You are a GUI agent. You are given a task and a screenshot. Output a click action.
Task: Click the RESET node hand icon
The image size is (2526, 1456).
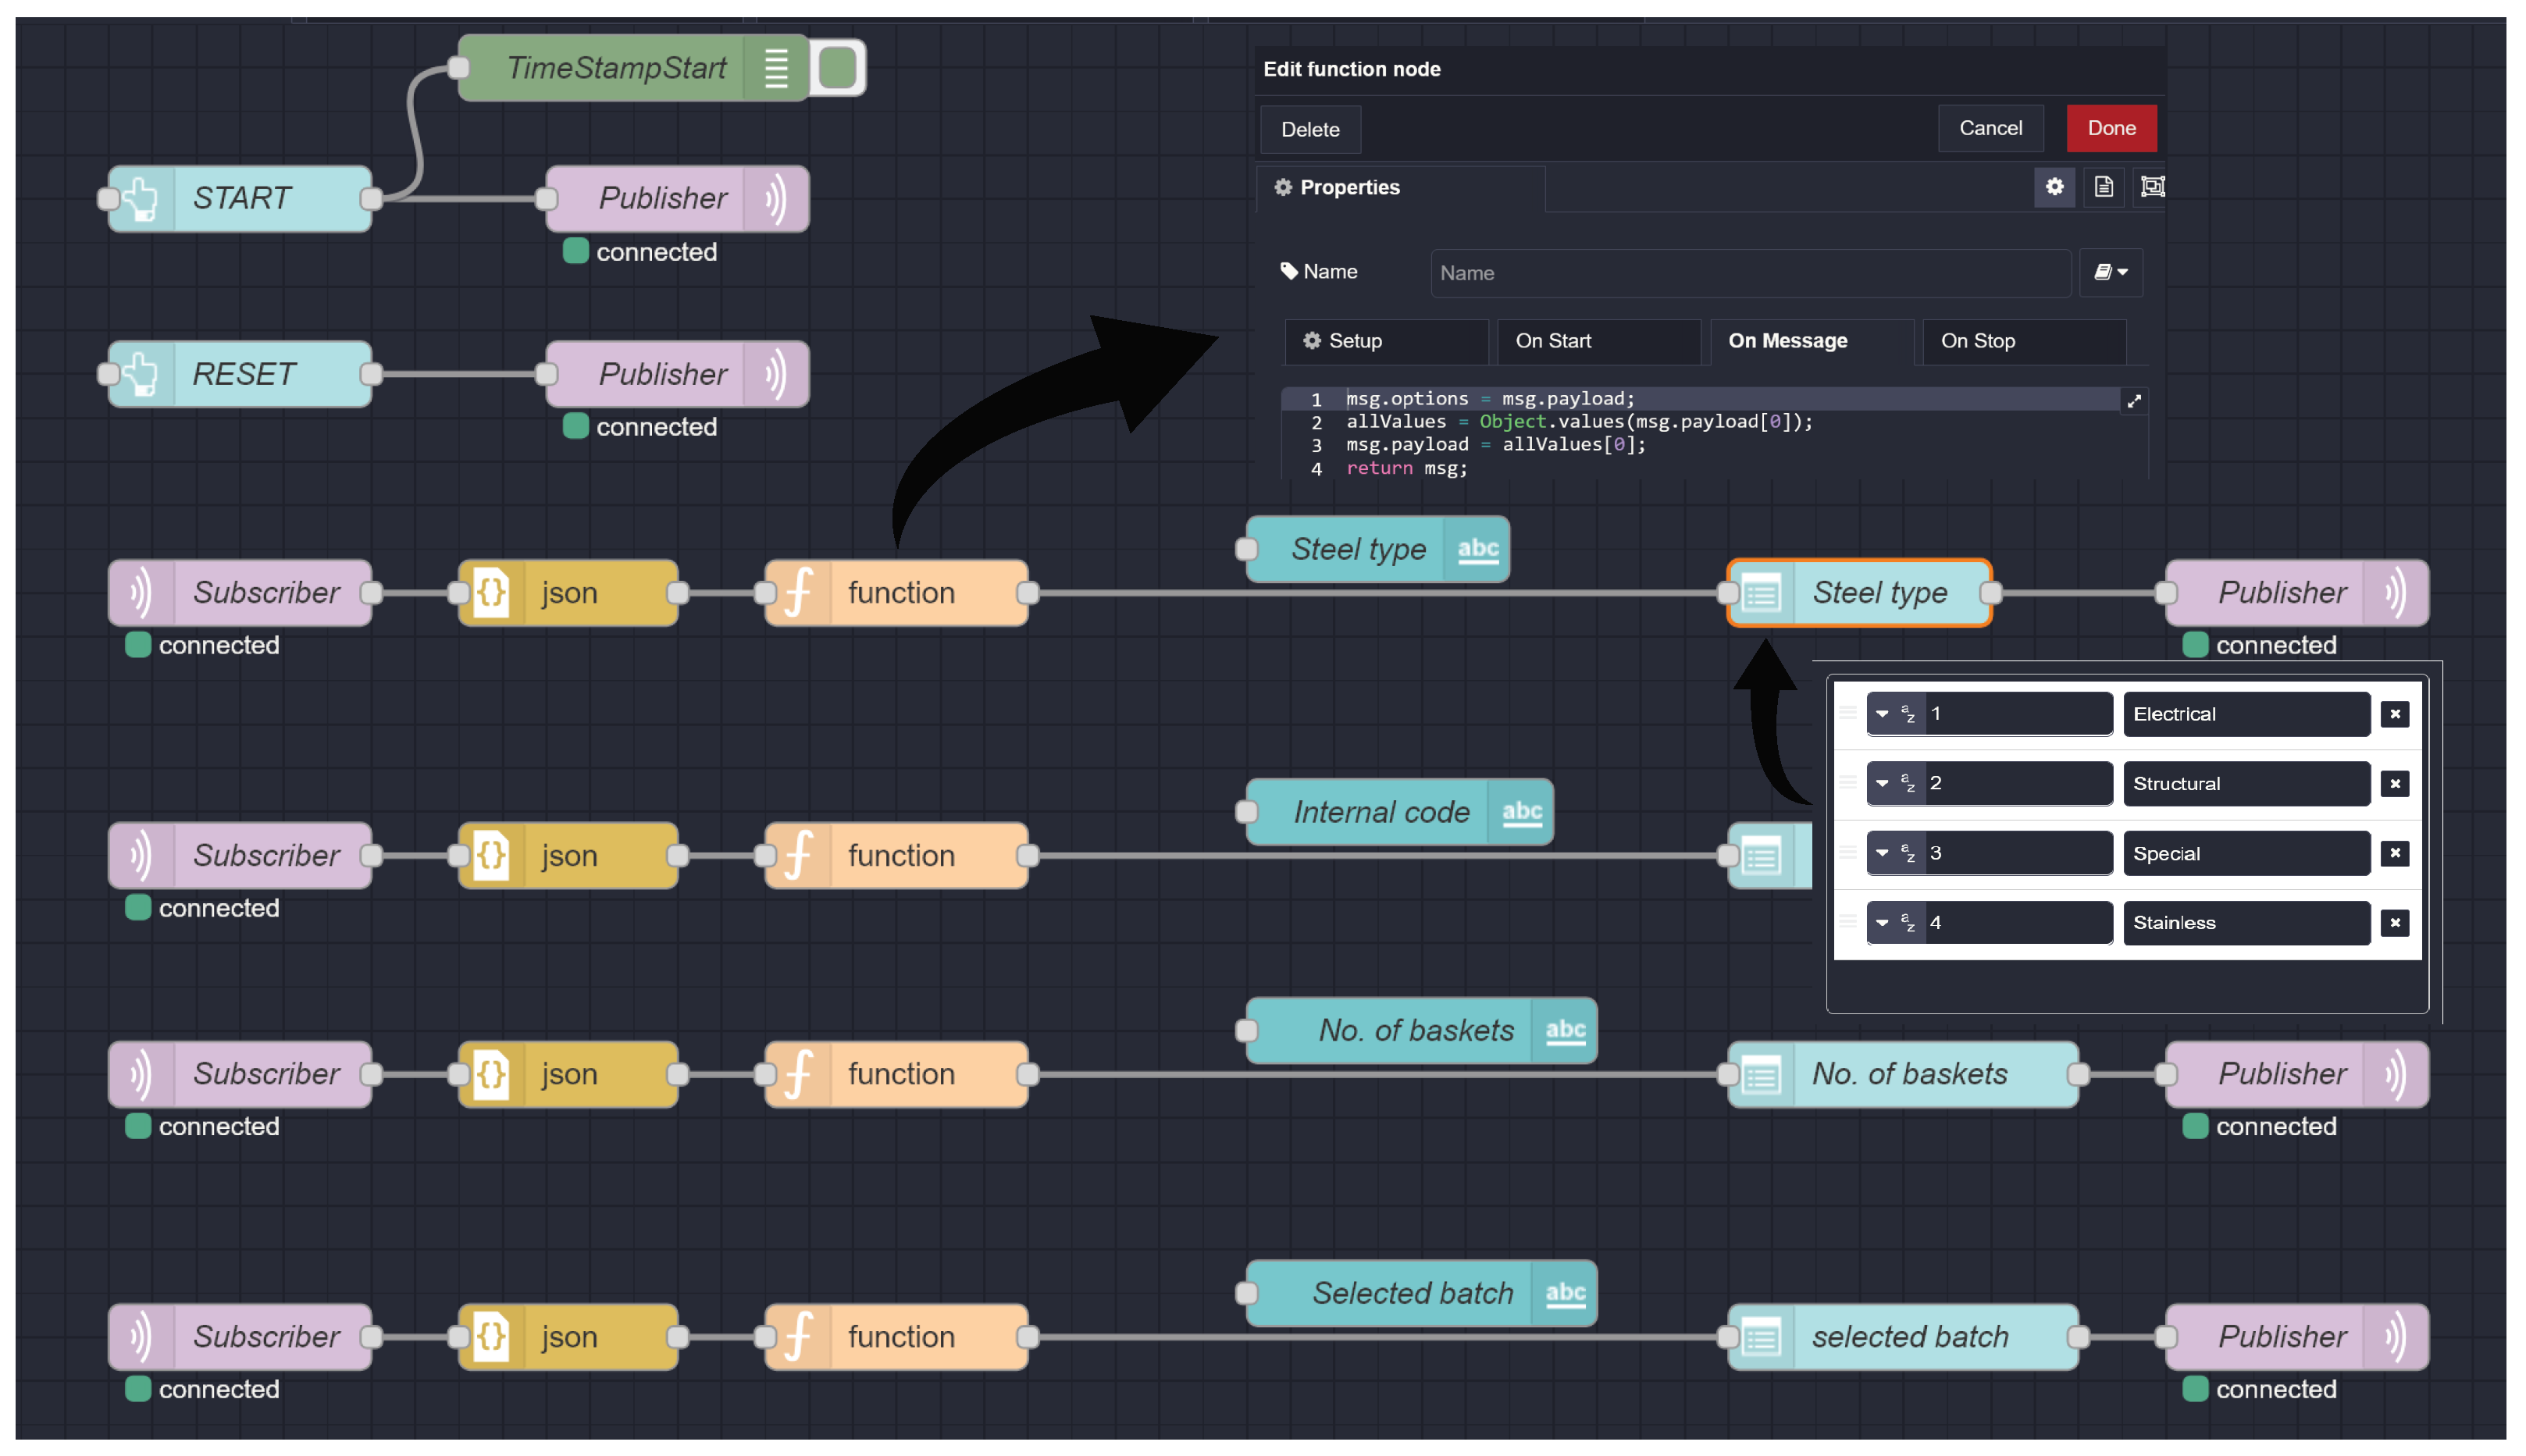(141, 374)
